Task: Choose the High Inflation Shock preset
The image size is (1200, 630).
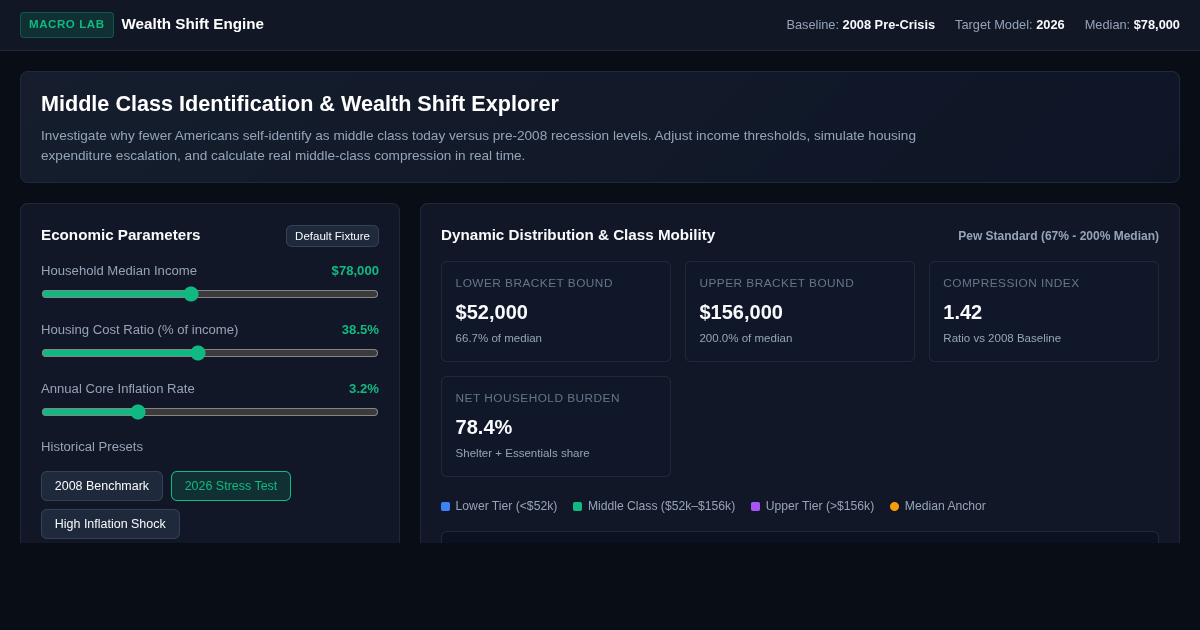Action: point(110,524)
